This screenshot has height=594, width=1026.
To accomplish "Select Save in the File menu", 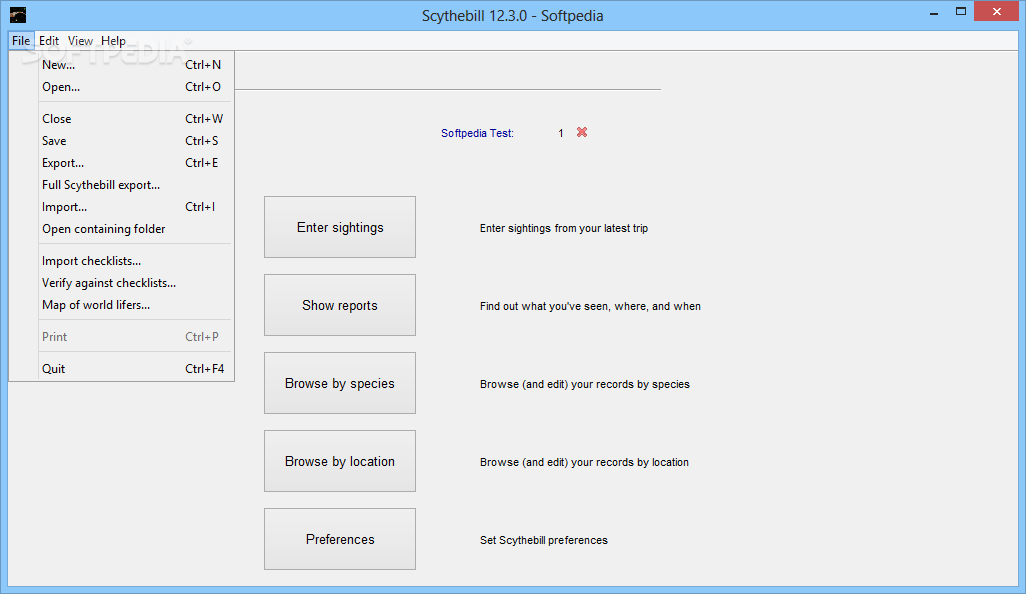I will (134, 141).
